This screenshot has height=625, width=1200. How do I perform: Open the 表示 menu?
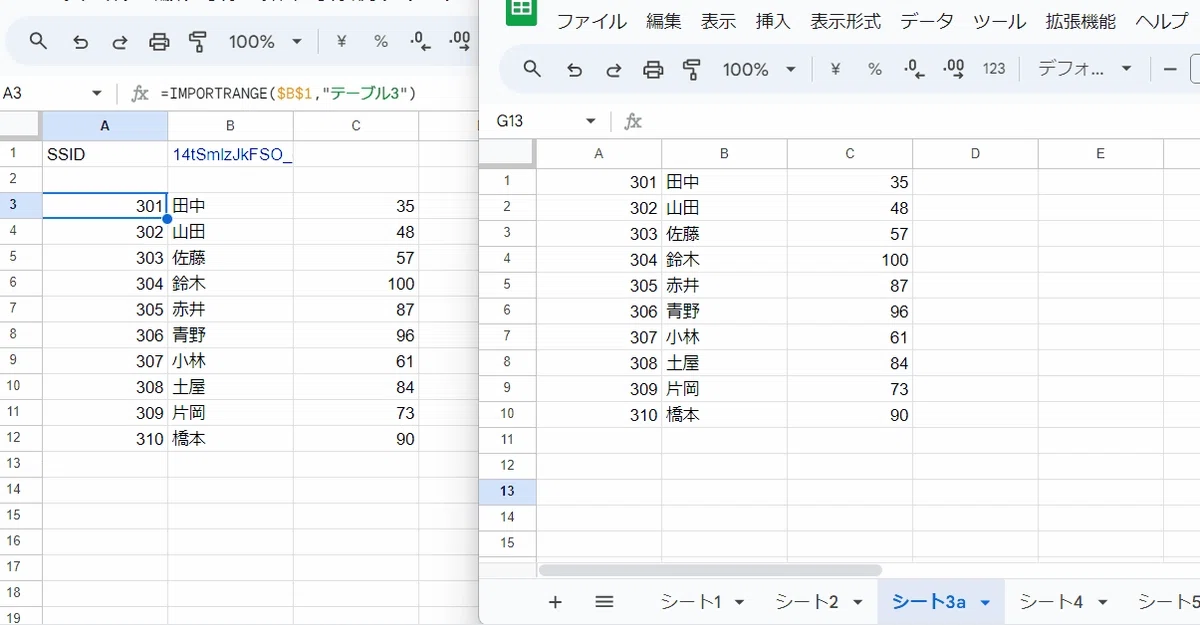click(718, 21)
